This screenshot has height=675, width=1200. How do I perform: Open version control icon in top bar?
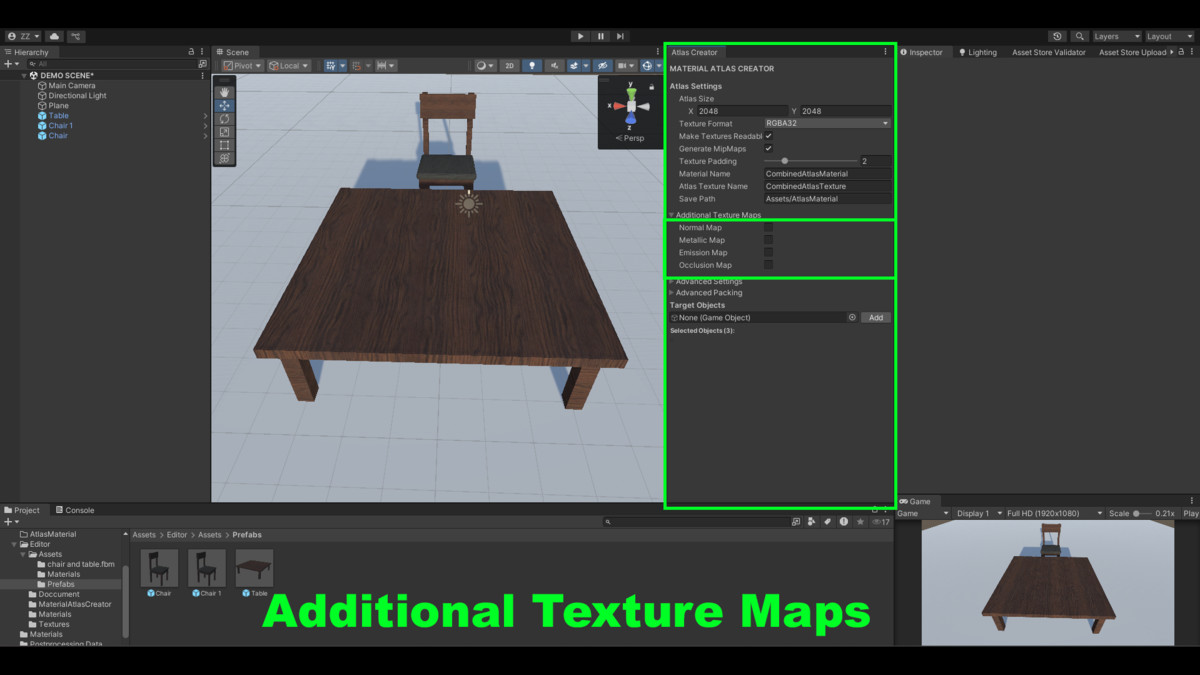(x=77, y=36)
